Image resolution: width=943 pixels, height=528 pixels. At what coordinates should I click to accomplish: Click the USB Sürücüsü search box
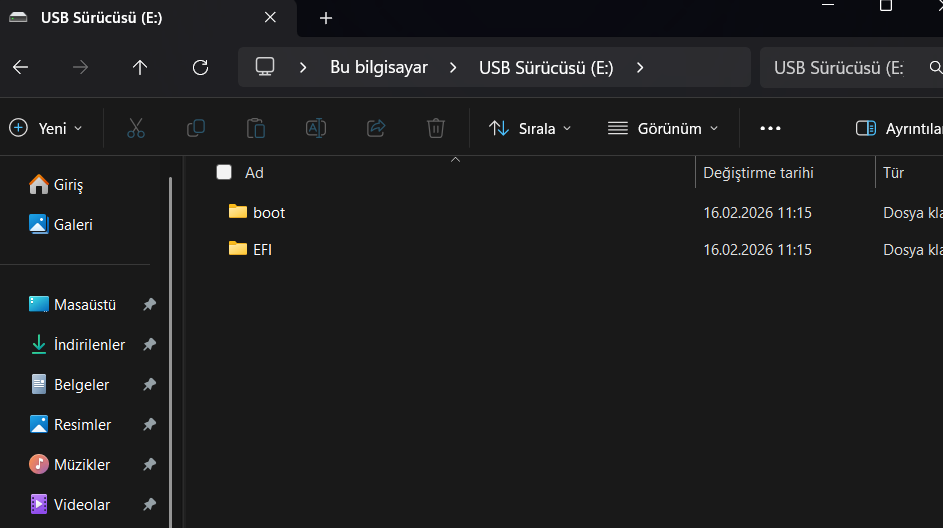(840, 67)
